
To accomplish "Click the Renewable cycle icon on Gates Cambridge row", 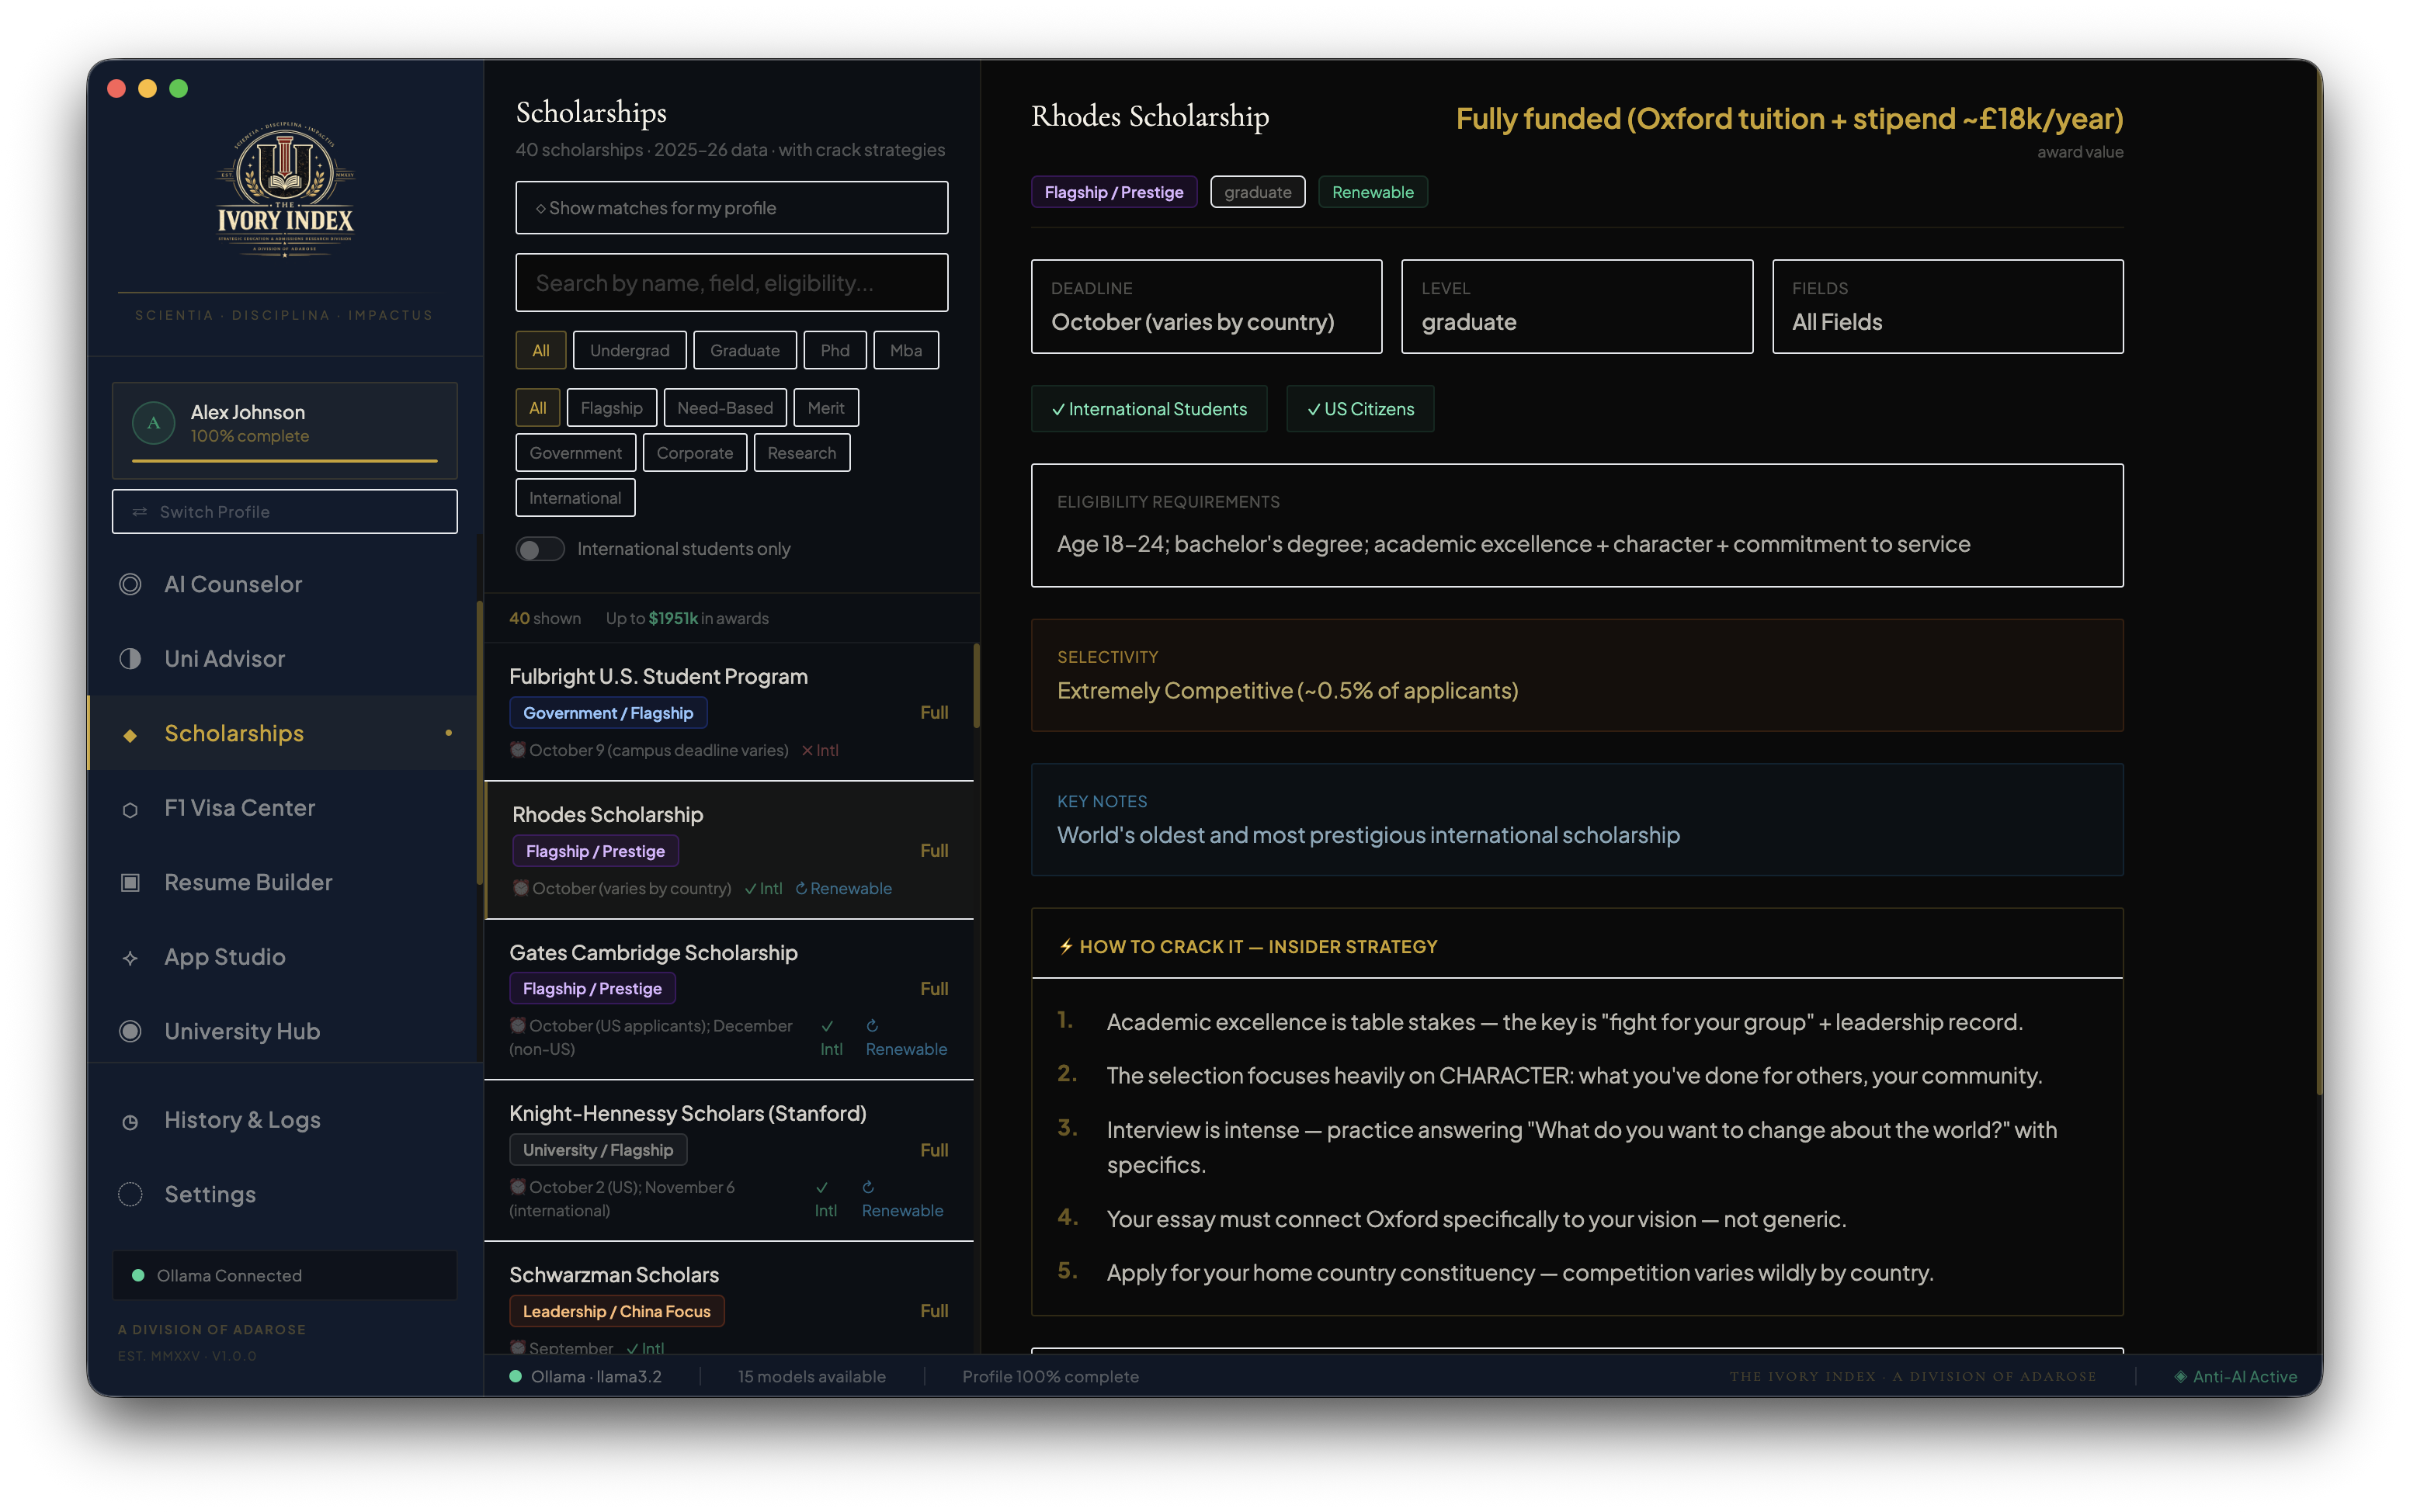I will click(872, 1025).
